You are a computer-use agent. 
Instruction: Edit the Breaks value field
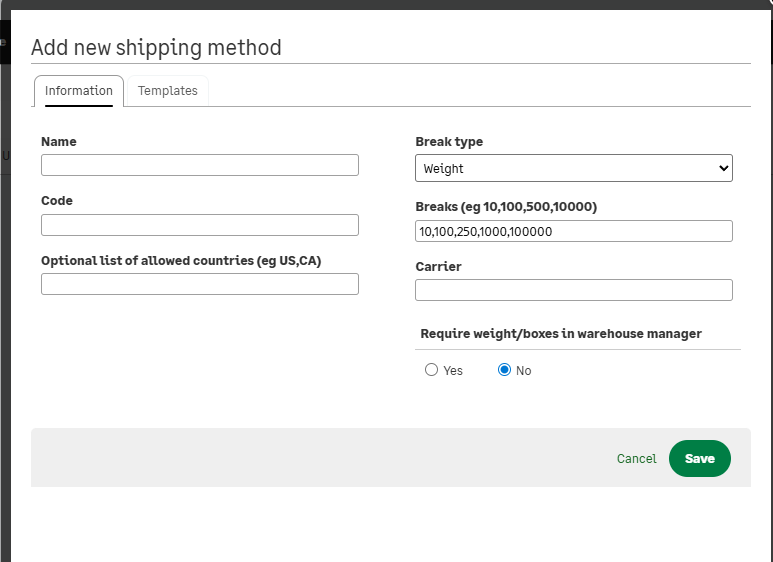pyautogui.click(x=574, y=231)
